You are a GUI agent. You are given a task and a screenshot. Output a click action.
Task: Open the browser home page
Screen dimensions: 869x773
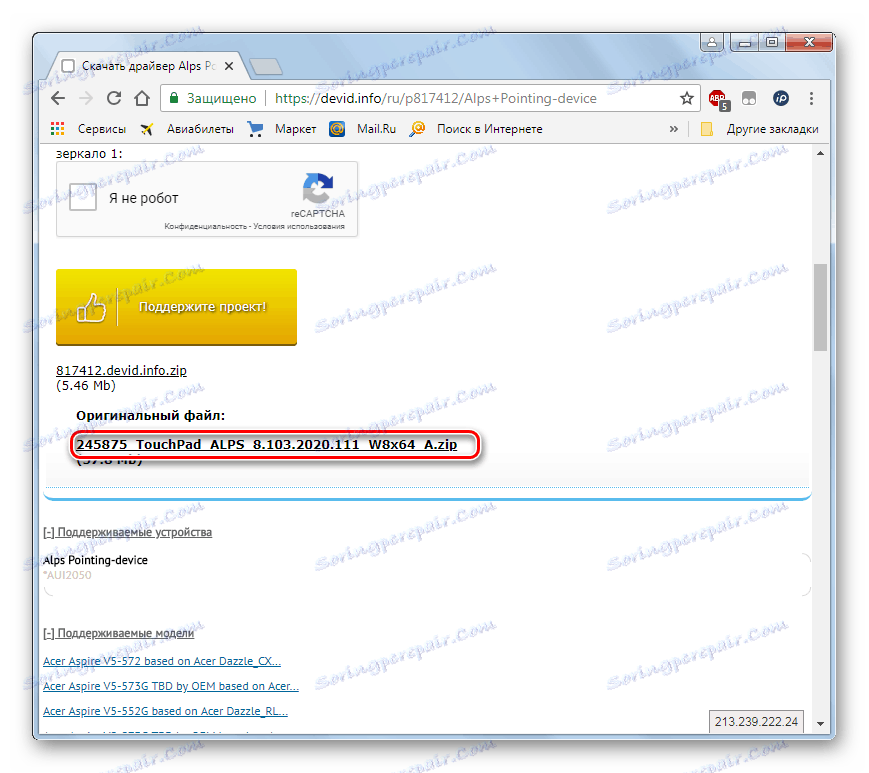[142, 99]
